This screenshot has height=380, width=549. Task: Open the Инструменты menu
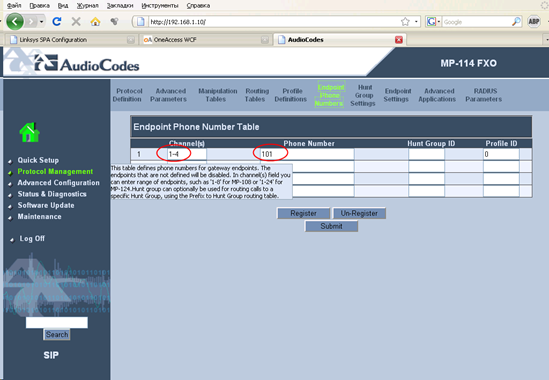click(x=160, y=5)
